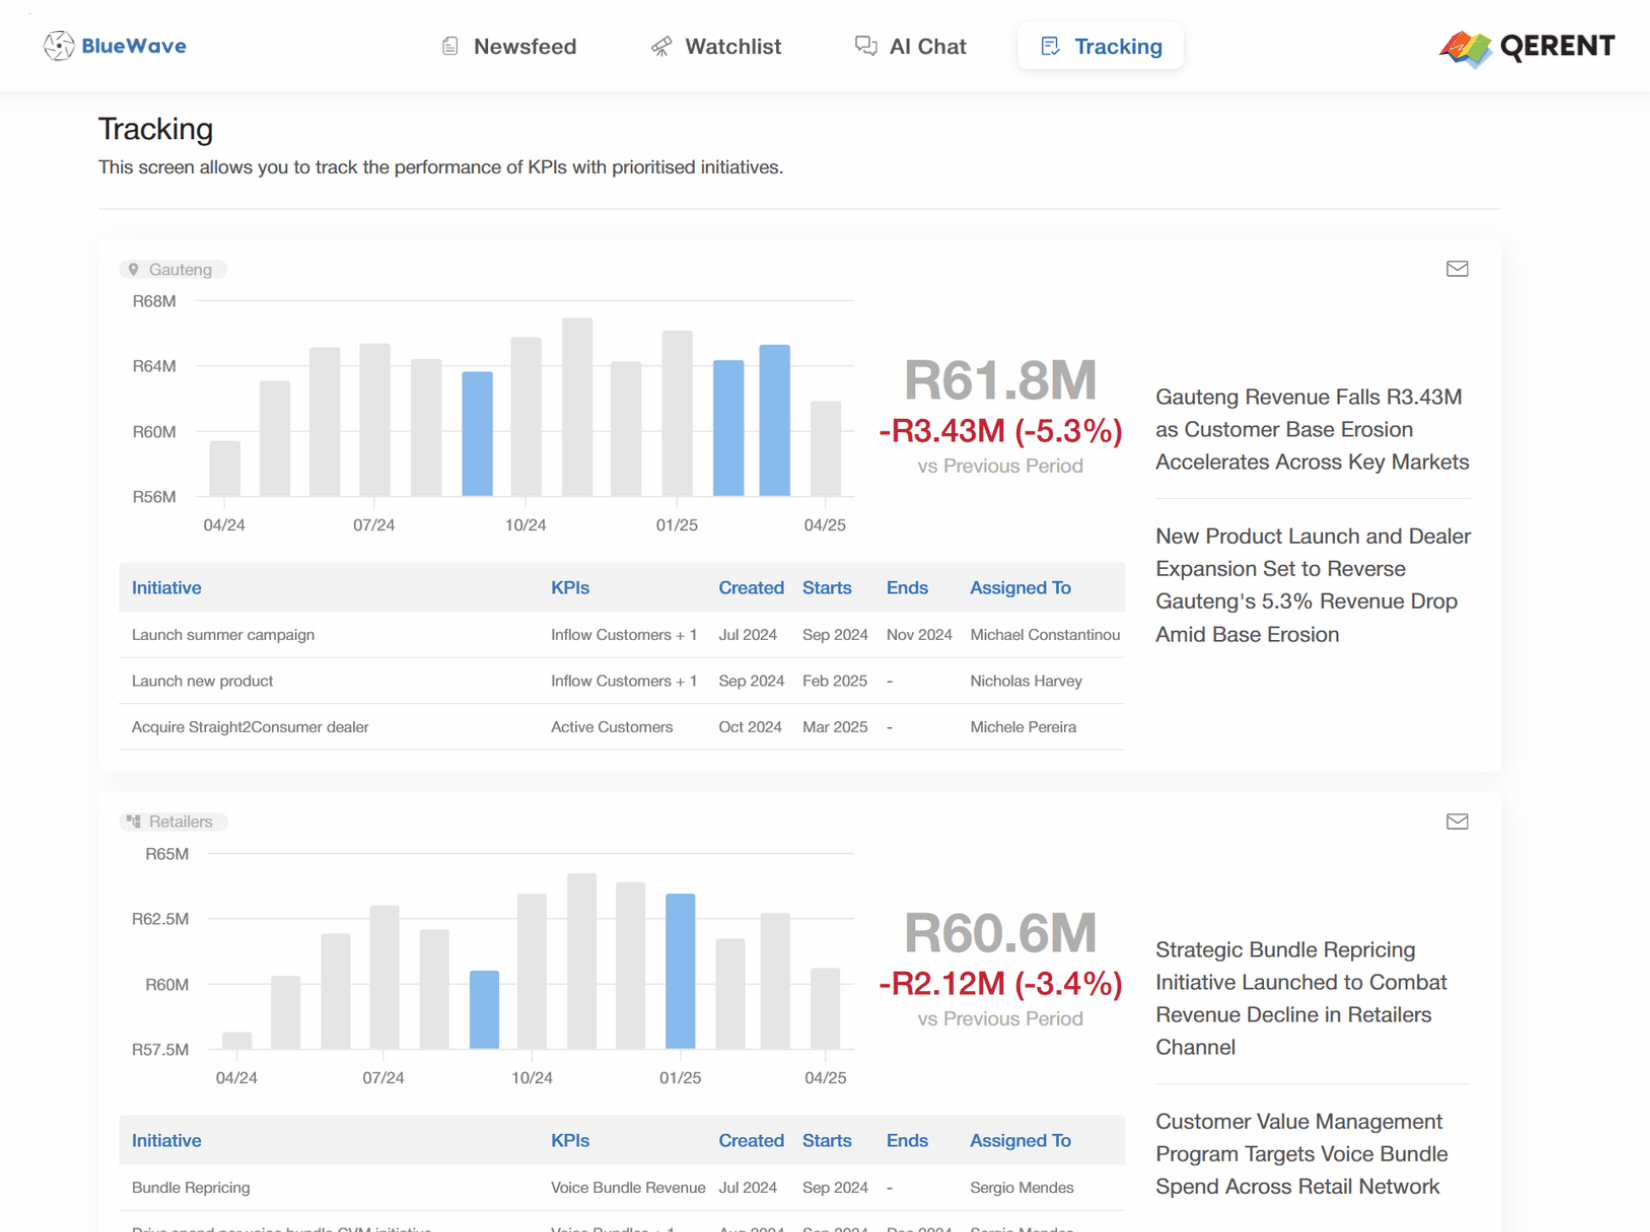Click the blue 01/25 bar in Retailers chart
Viewport: 1650px width, 1232px height.
pyautogui.click(x=680, y=970)
